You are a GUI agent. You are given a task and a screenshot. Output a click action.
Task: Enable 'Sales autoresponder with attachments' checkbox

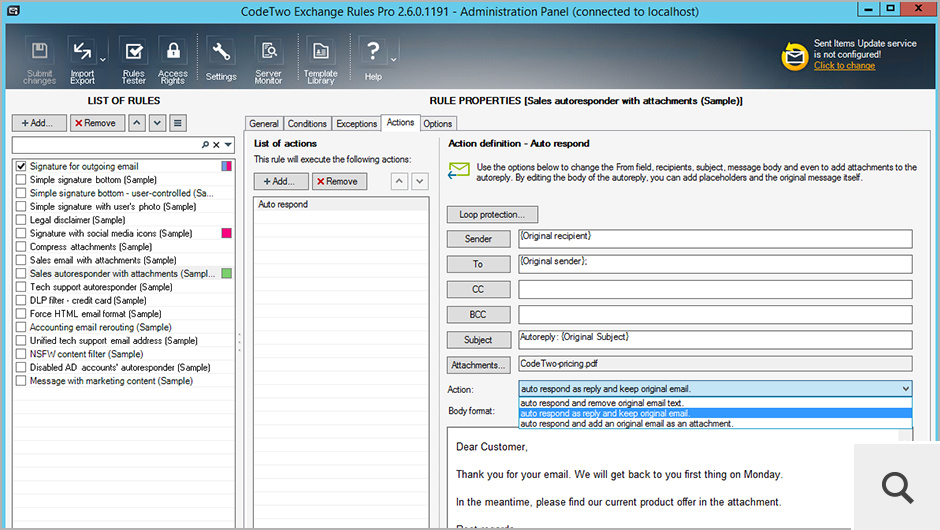pos(21,273)
